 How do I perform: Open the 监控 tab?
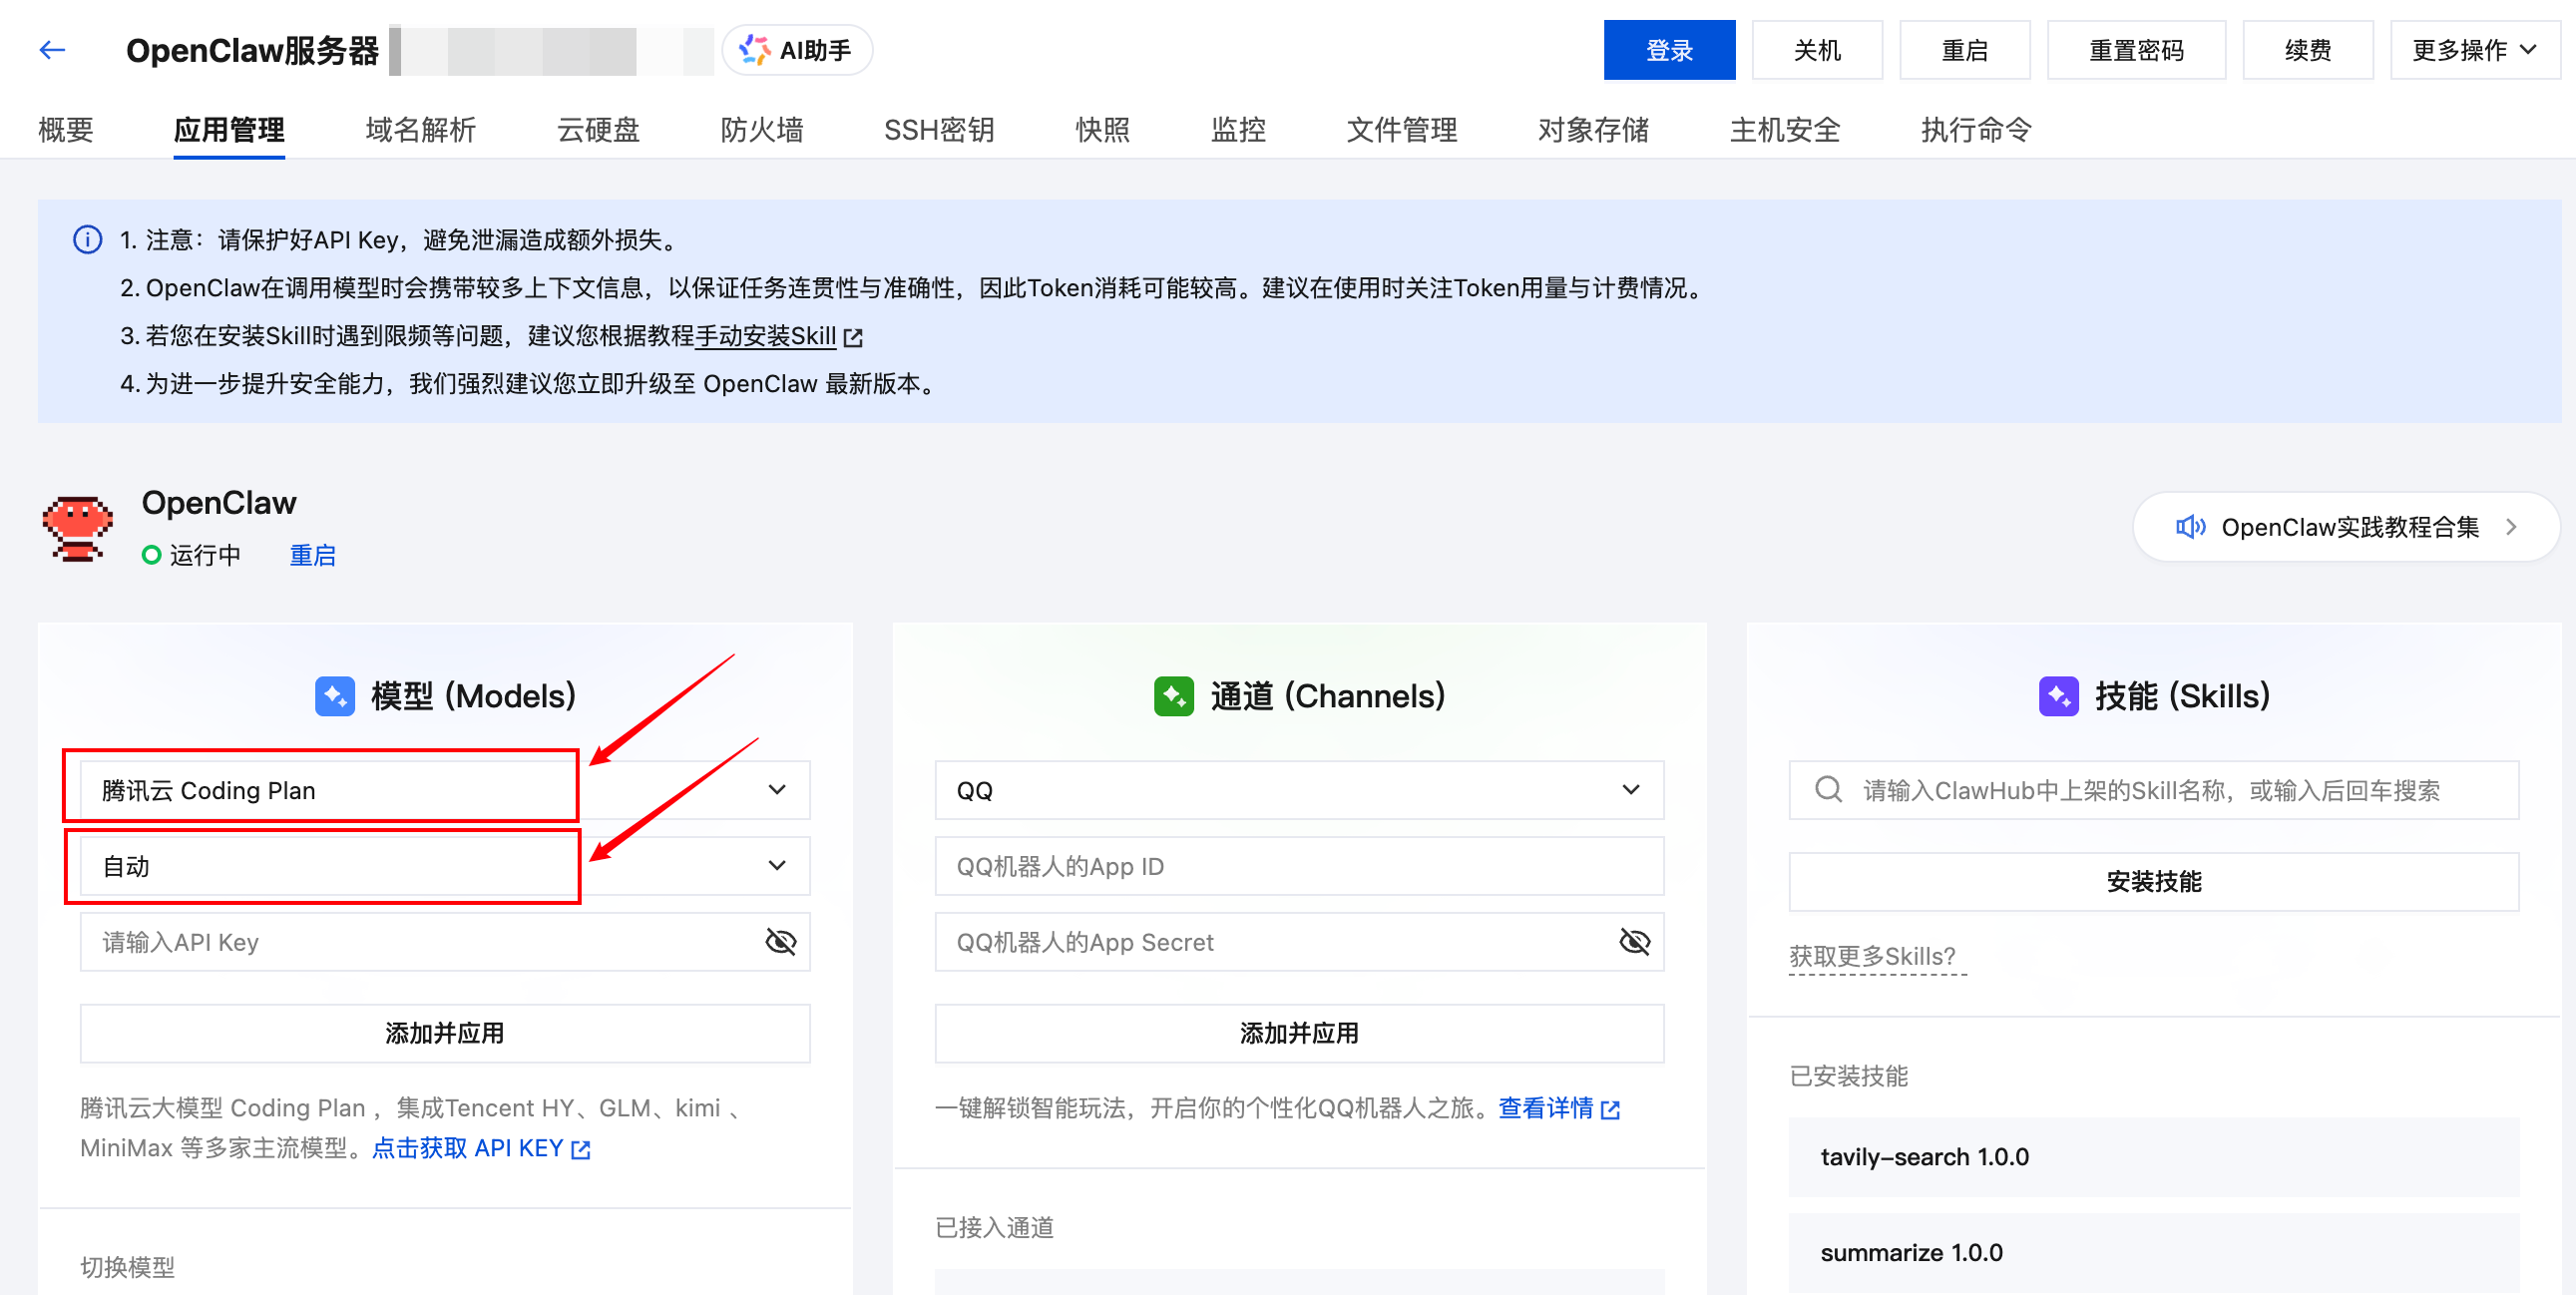click(1237, 130)
